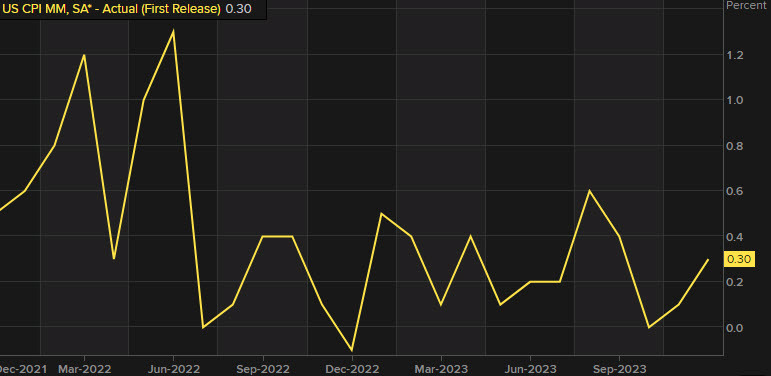
Task: Click the US CPI MM series legend label
Action: tap(111, 9)
